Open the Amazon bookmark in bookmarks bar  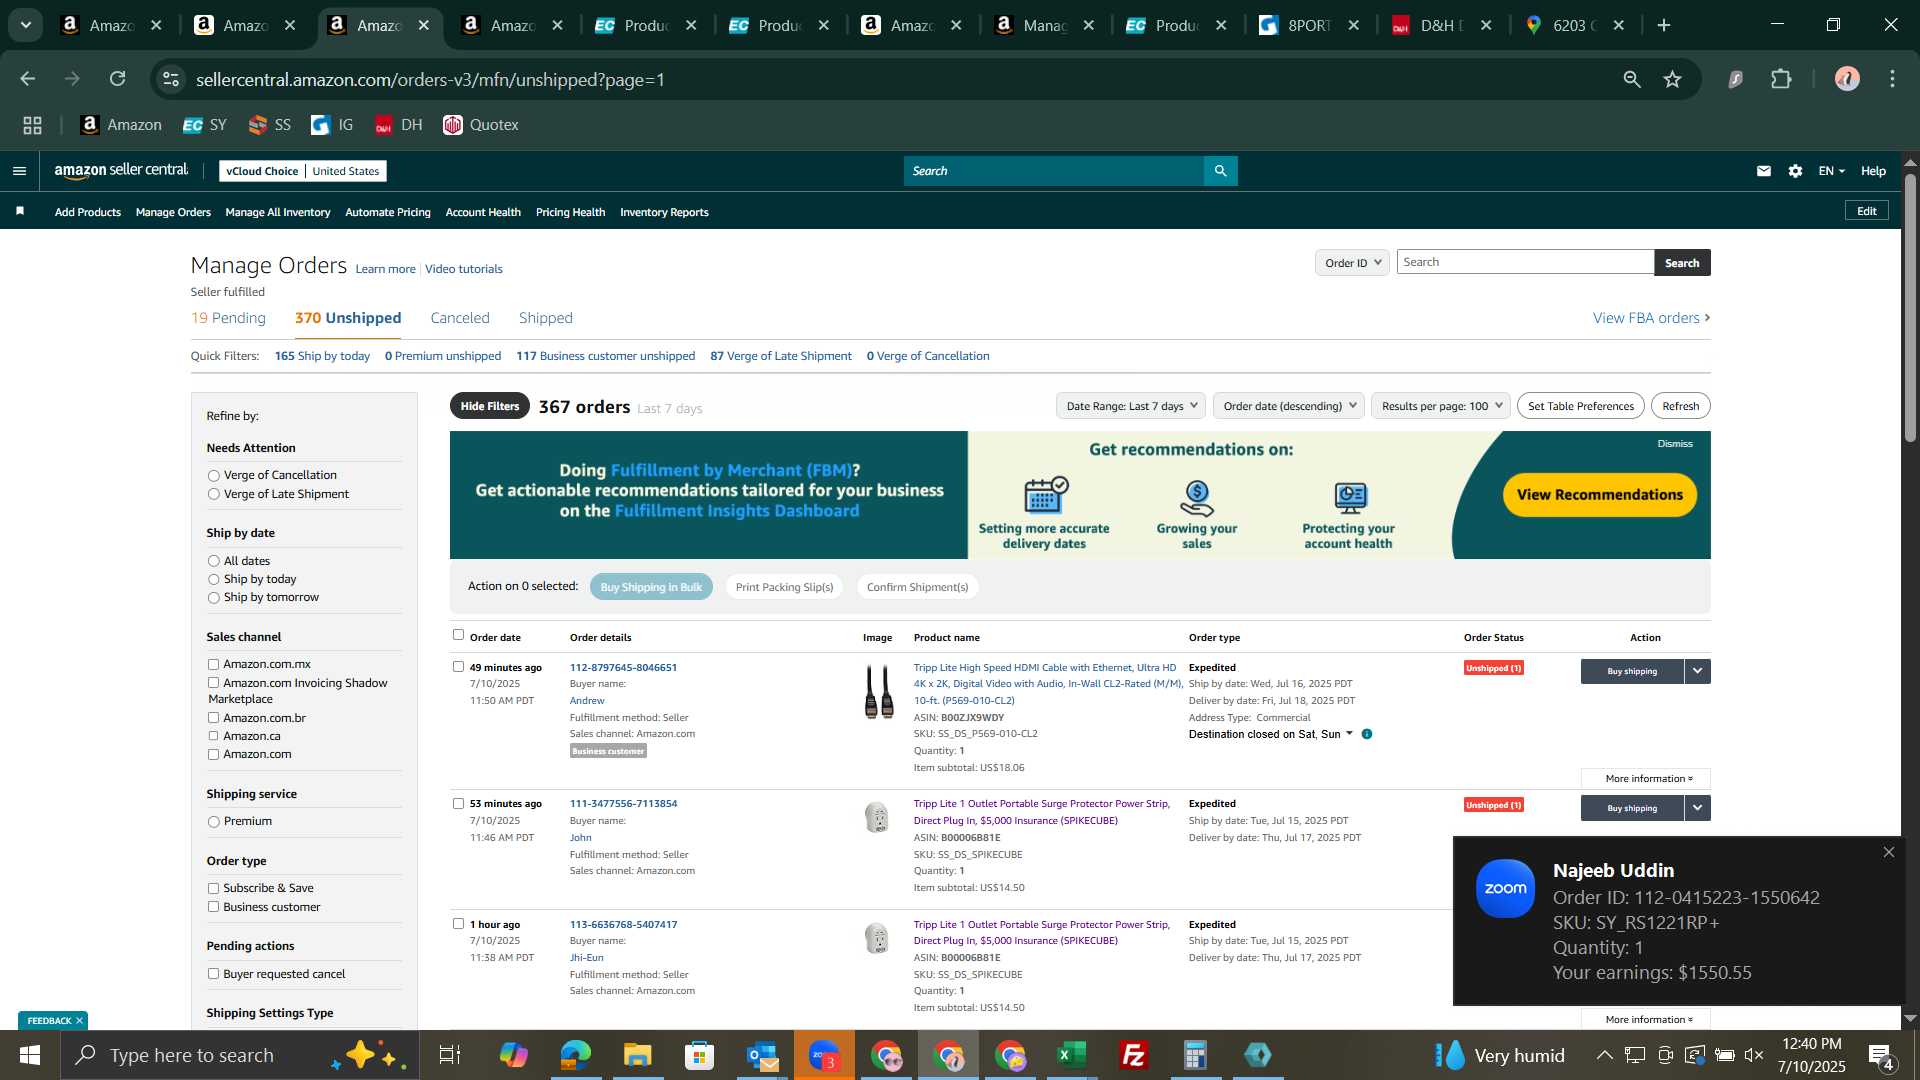120,125
